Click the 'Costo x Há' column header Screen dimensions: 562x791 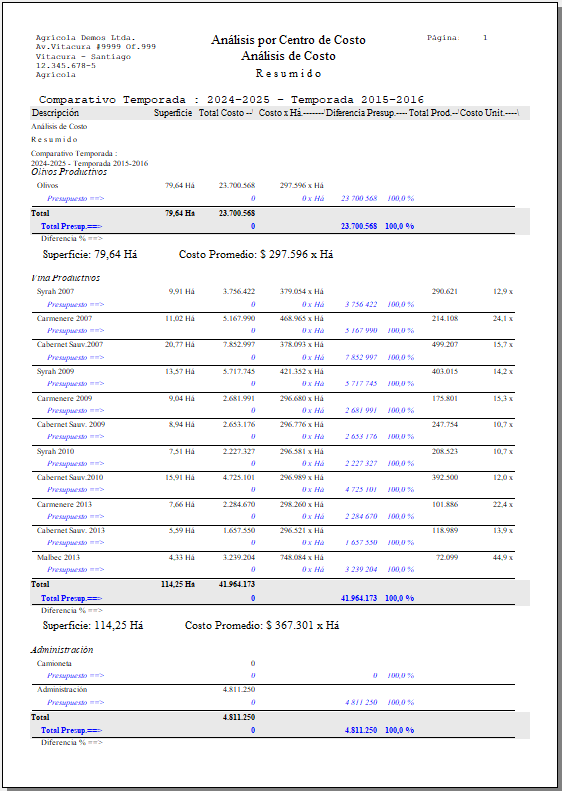pos(279,113)
